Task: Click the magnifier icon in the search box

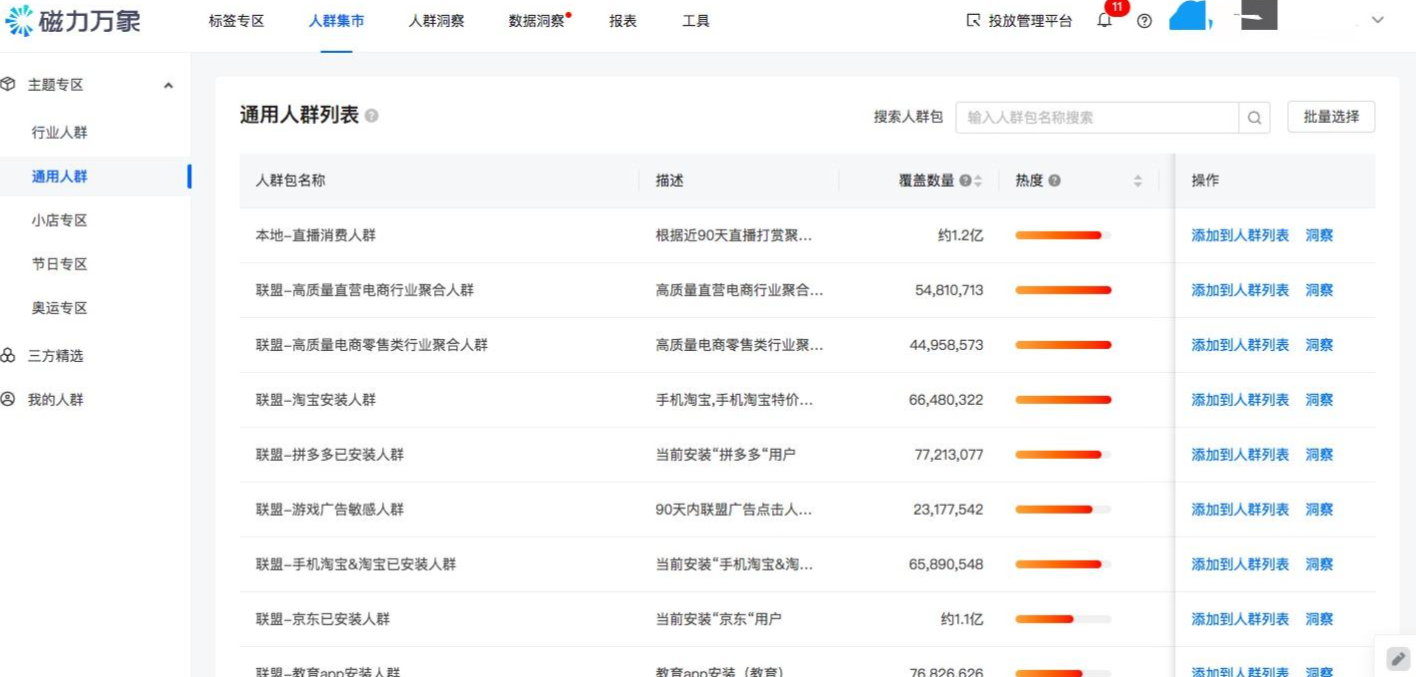Action: [x=1253, y=117]
